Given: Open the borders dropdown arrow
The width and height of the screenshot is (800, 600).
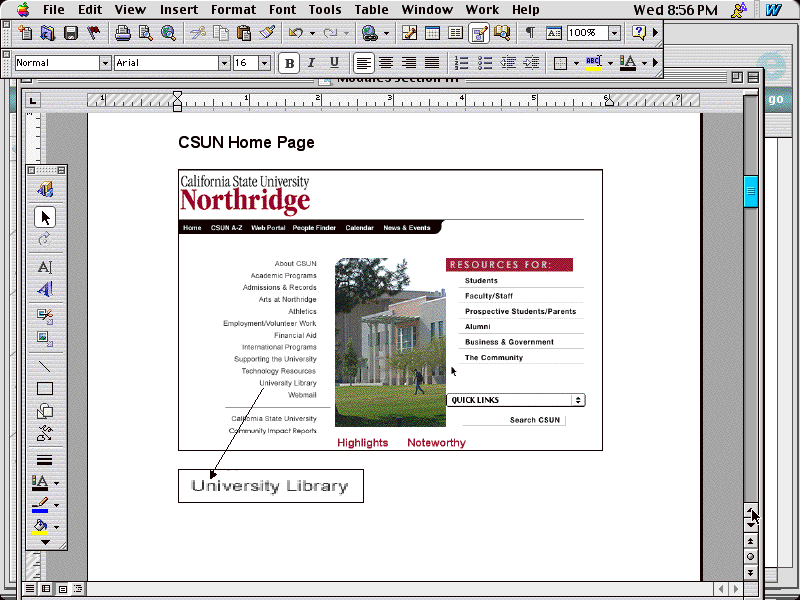Looking at the screenshot, I should pyautogui.click(x=576, y=63).
